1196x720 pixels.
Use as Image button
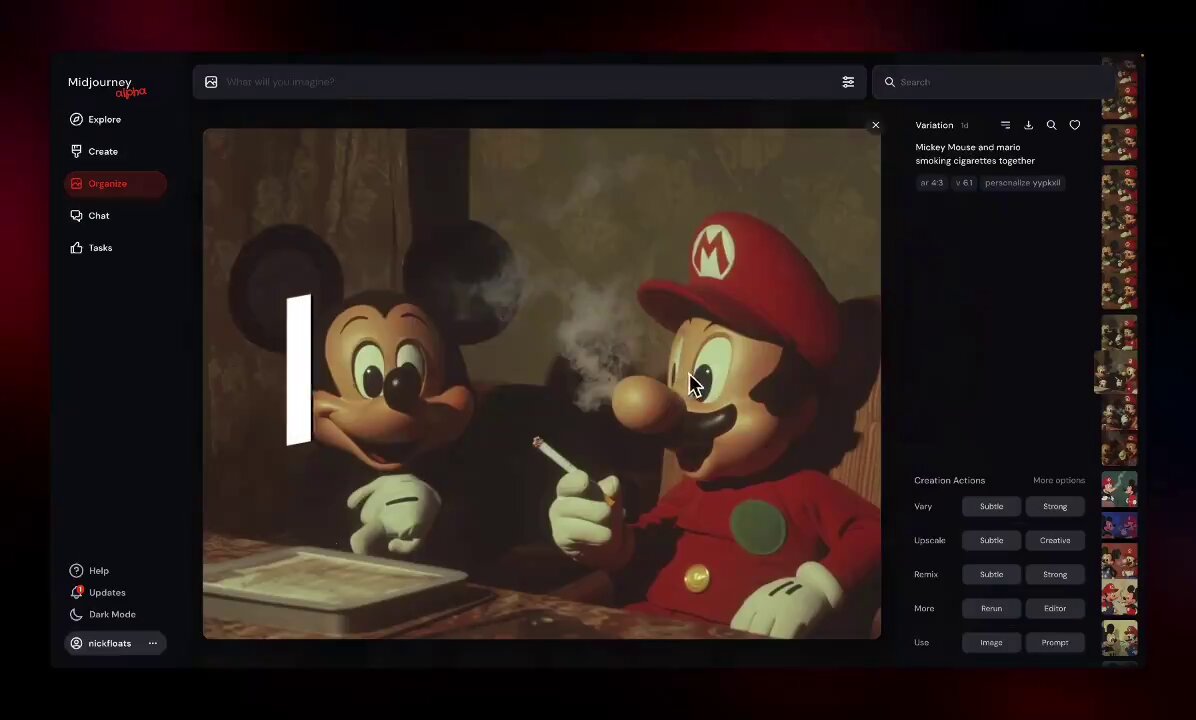992,642
